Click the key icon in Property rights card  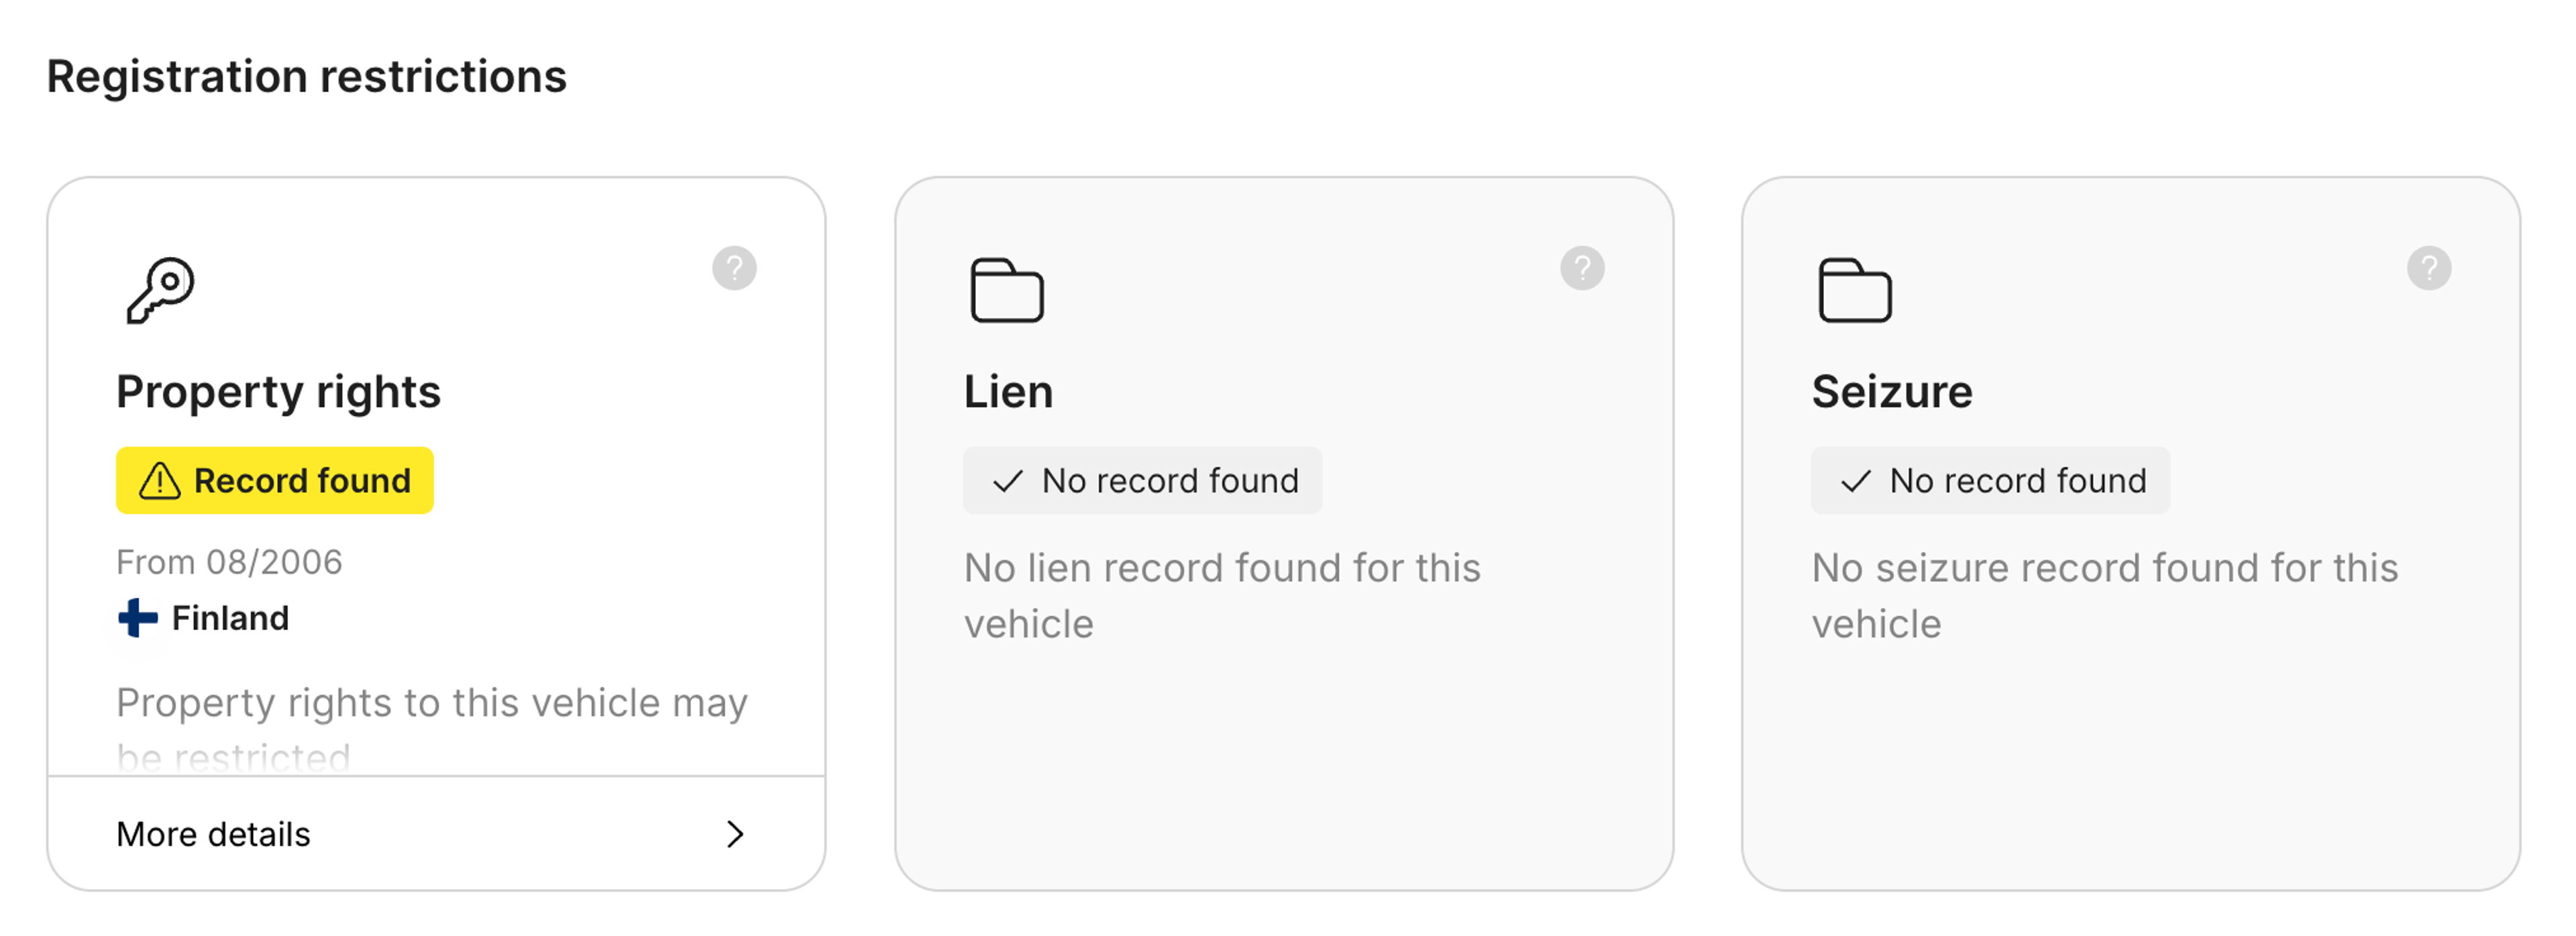[x=160, y=290]
